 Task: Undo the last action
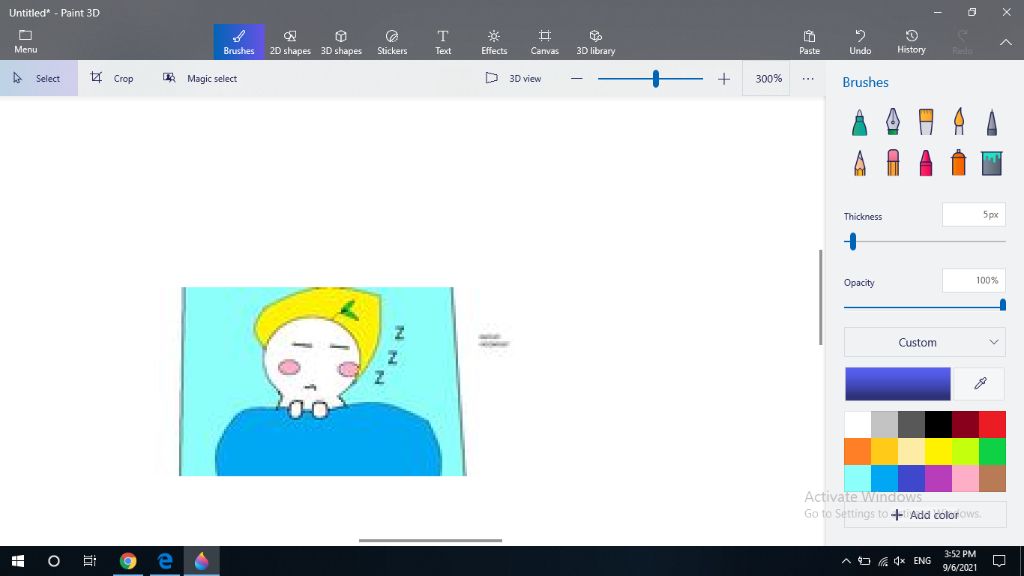(x=860, y=42)
